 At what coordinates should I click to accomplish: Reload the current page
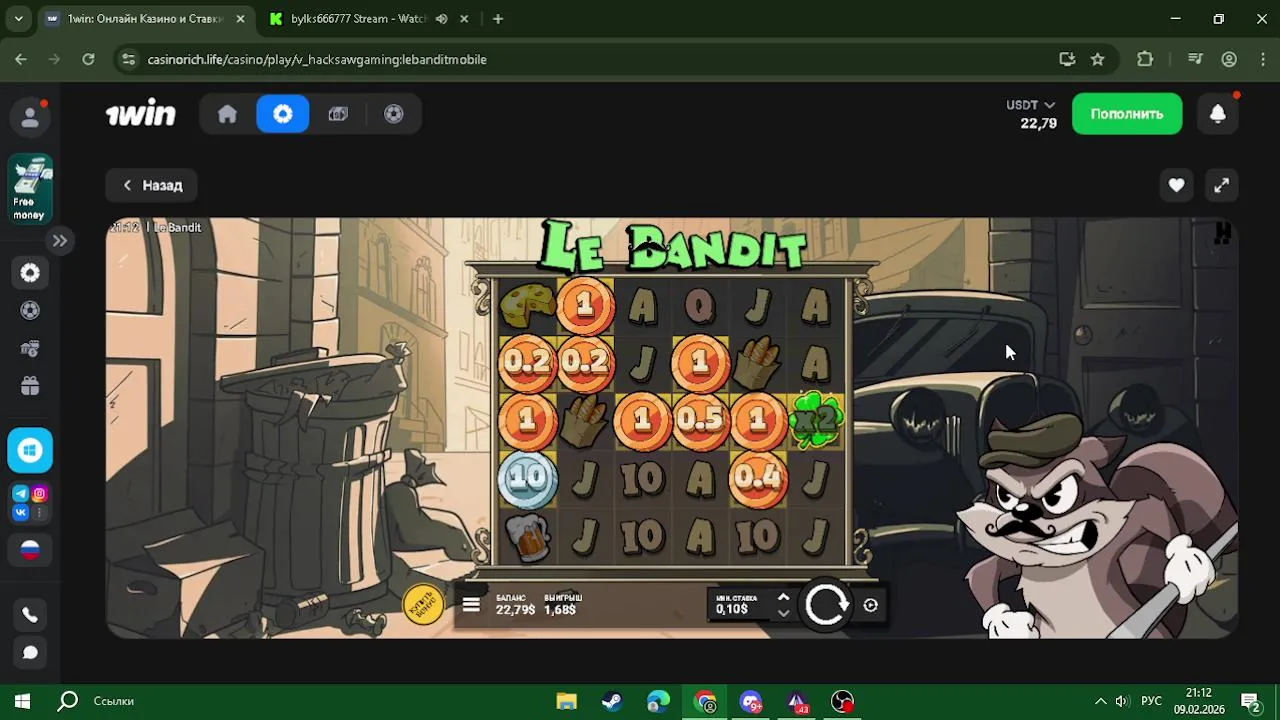tap(88, 59)
